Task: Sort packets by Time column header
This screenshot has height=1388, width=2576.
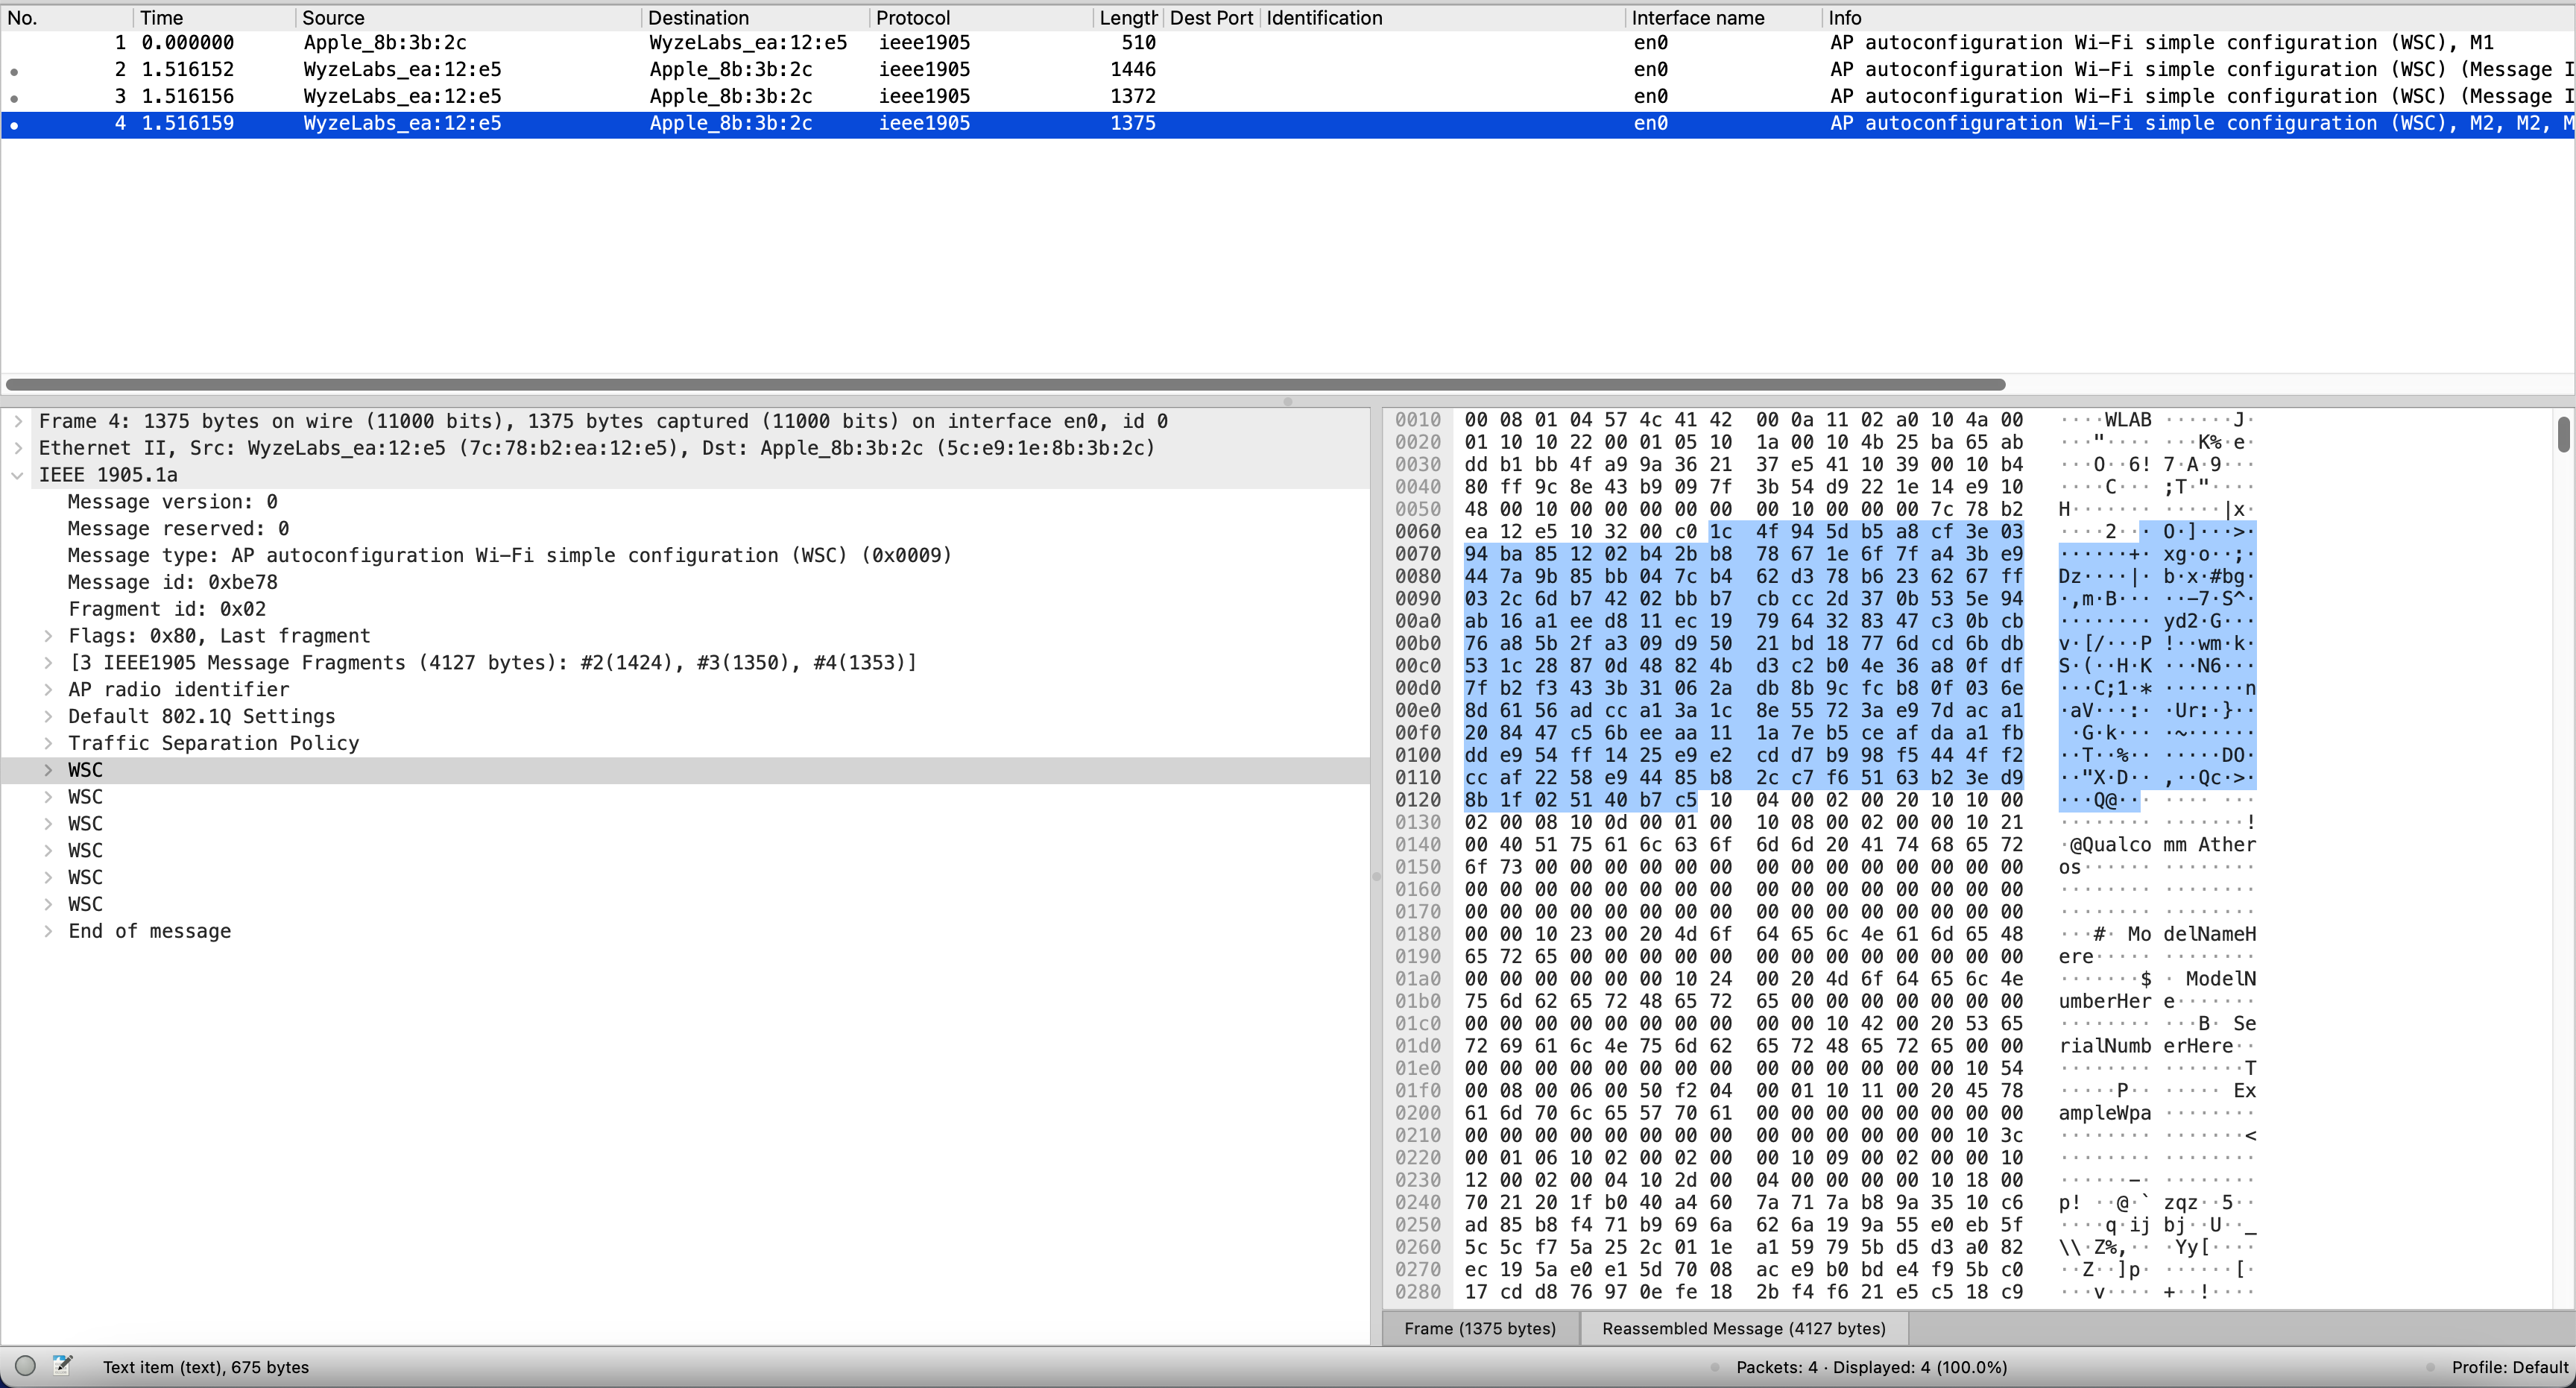Action: coord(214,18)
